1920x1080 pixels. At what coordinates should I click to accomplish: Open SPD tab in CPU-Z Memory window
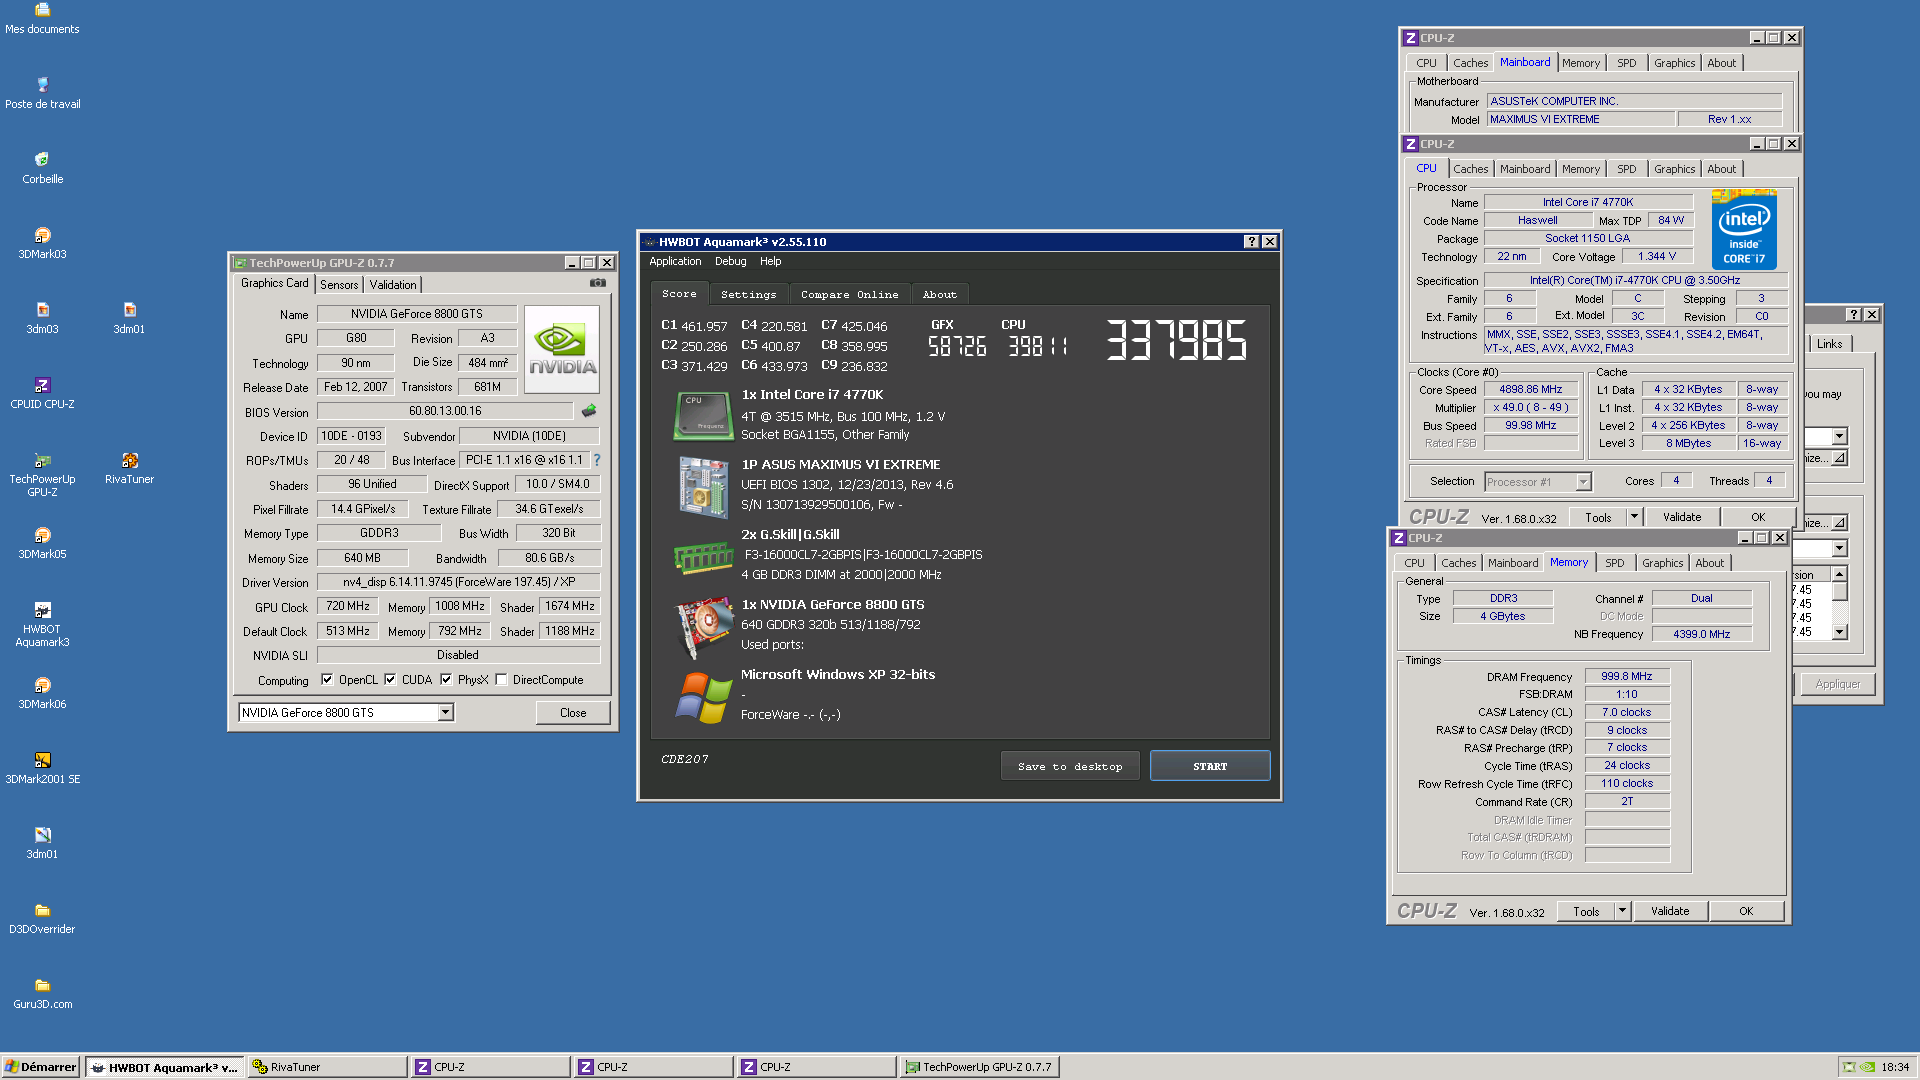tap(1615, 563)
